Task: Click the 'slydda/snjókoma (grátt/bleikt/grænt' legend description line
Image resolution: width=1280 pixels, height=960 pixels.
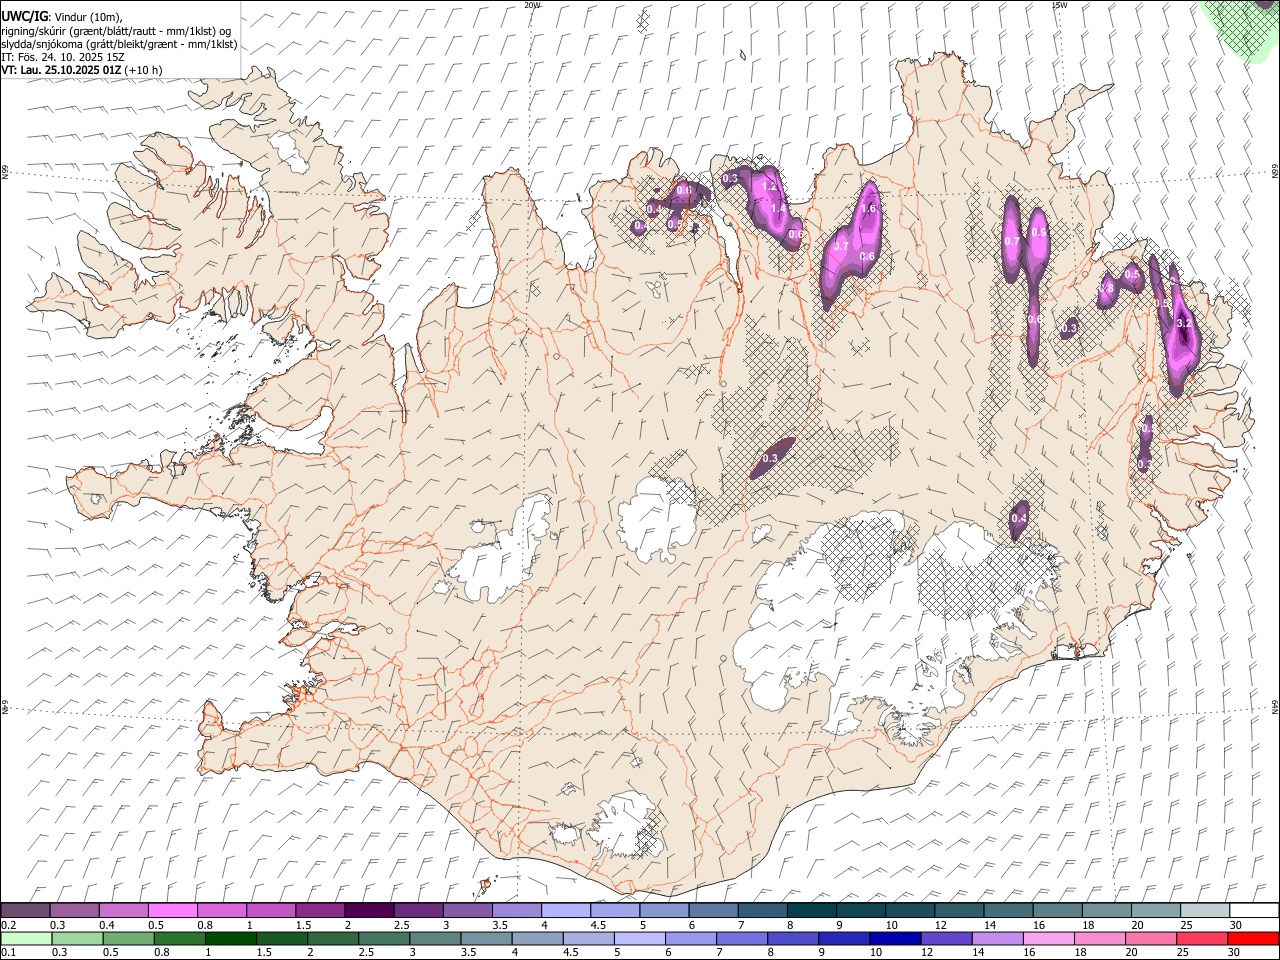Action: click(119, 44)
